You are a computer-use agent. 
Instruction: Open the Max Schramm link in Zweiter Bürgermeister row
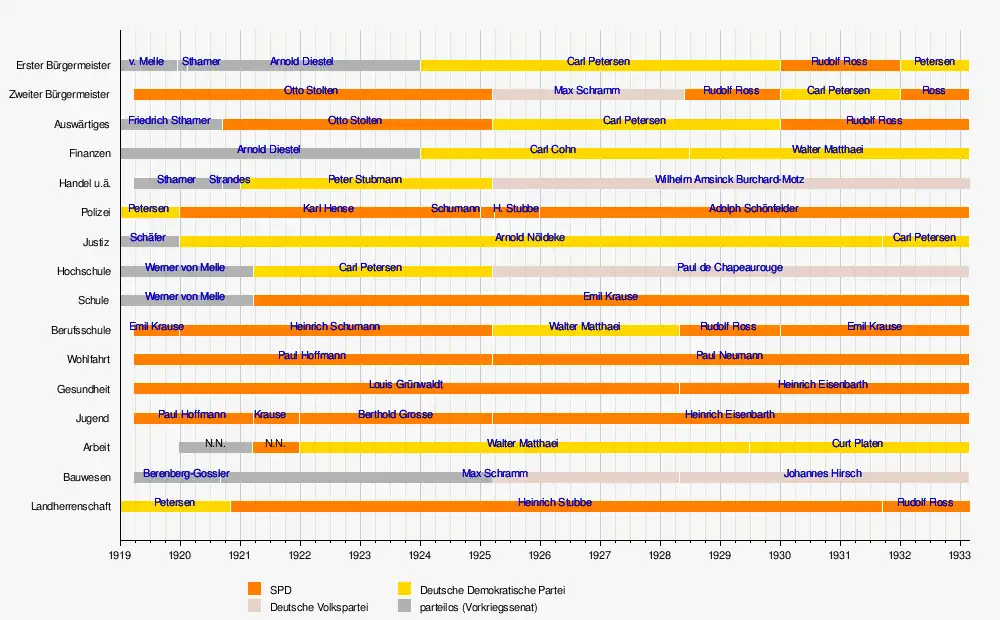[x=587, y=91]
